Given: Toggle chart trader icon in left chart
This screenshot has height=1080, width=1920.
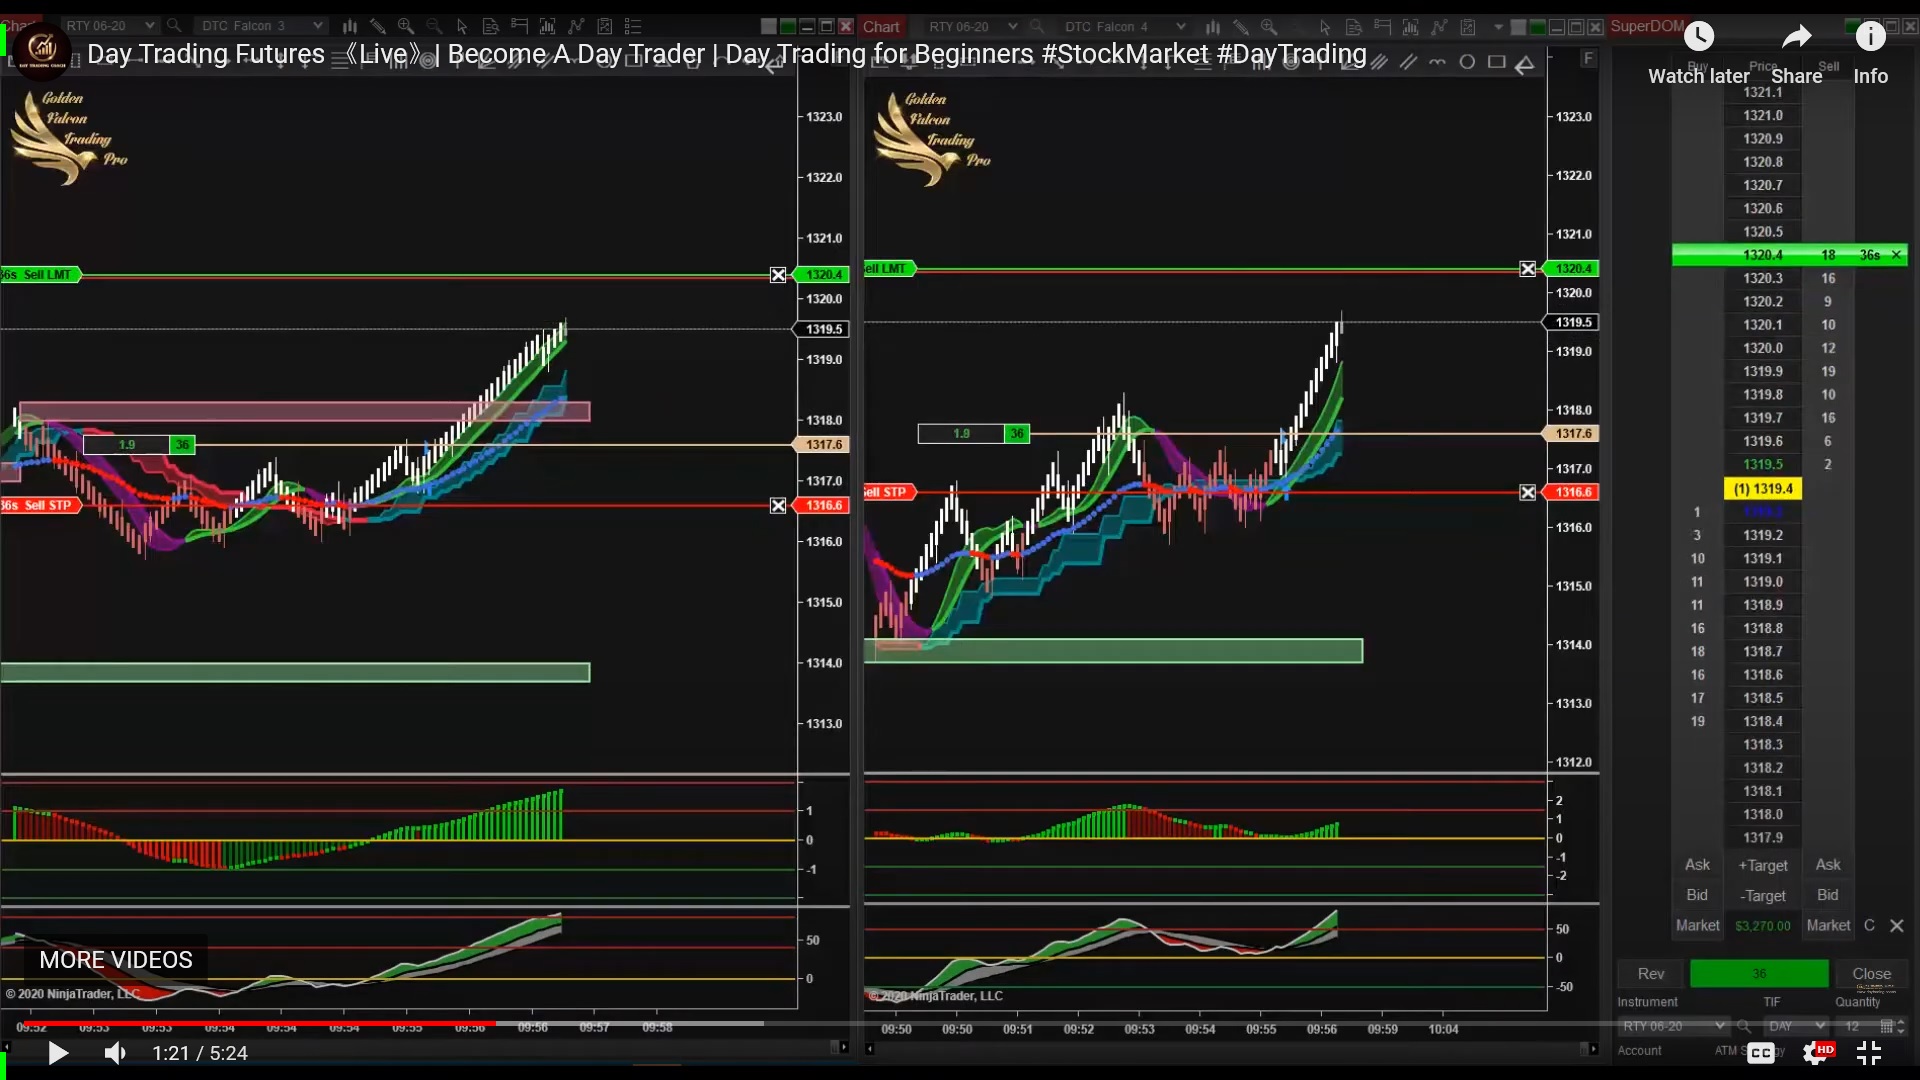Looking at the screenshot, I should (519, 26).
